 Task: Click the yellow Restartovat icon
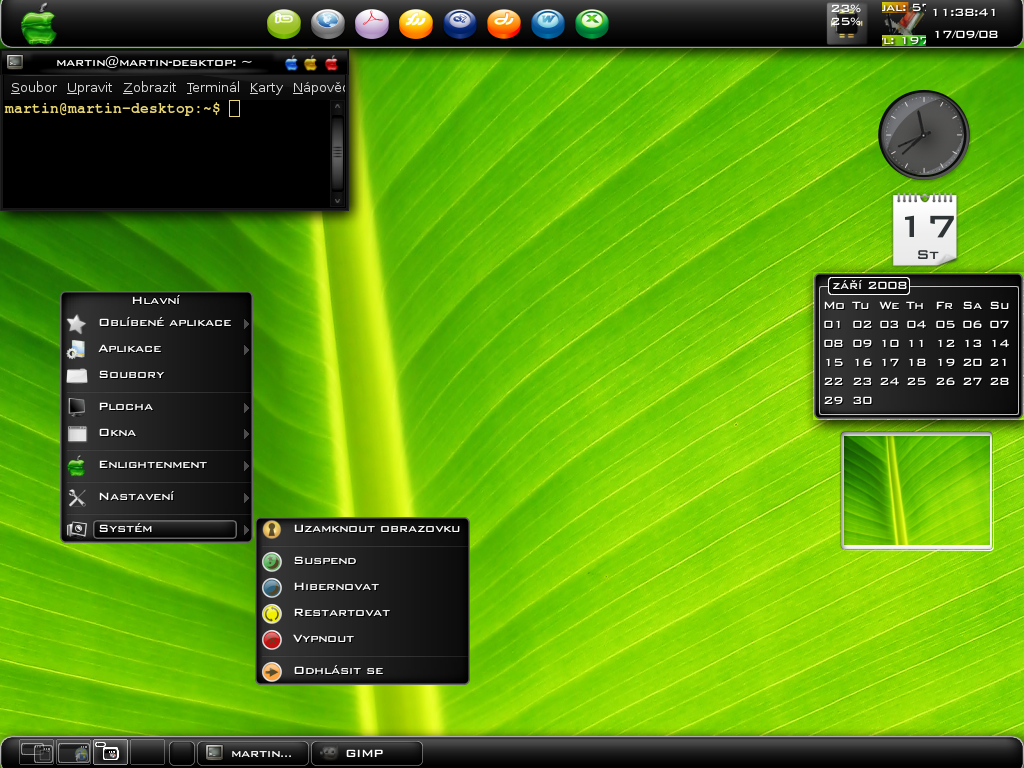pos(272,613)
